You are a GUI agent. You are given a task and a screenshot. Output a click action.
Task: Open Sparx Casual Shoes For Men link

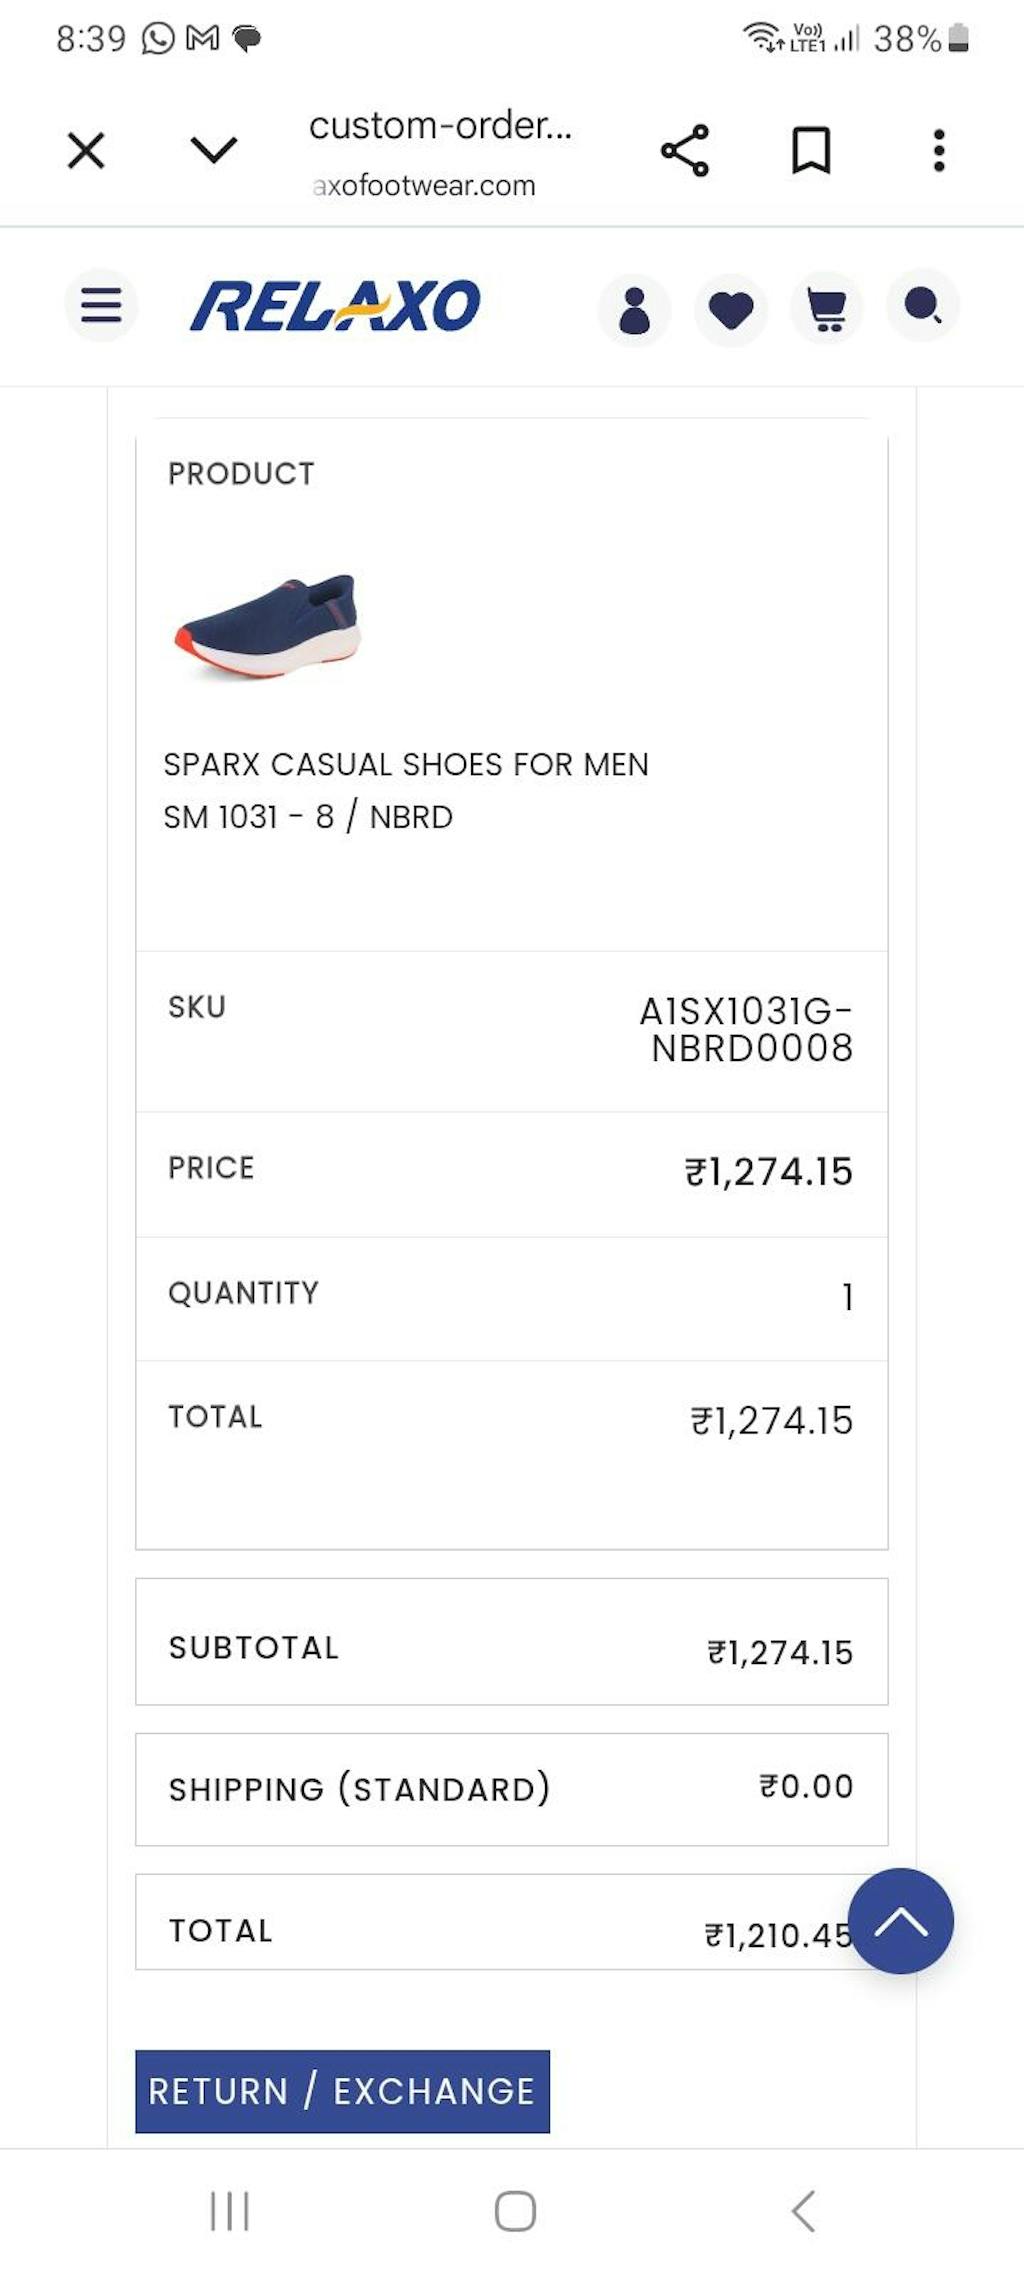[405, 765]
